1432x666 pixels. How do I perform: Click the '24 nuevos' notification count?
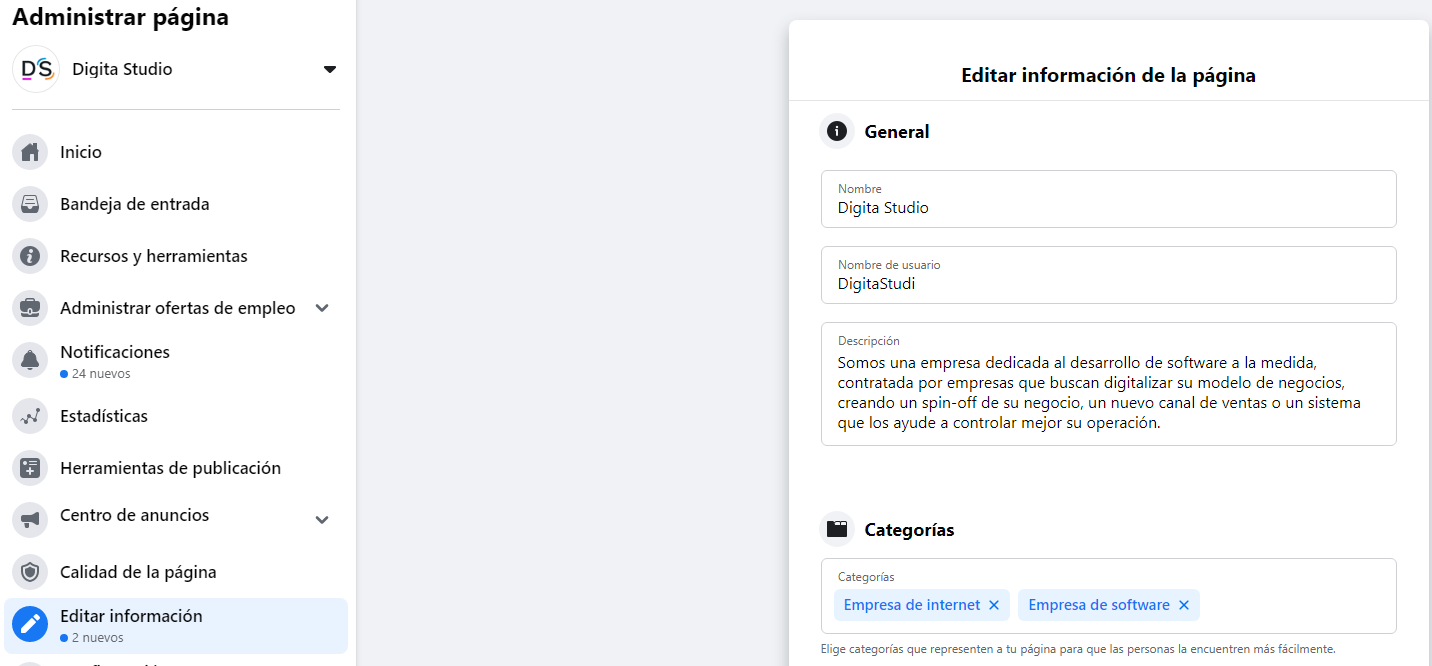(101, 374)
